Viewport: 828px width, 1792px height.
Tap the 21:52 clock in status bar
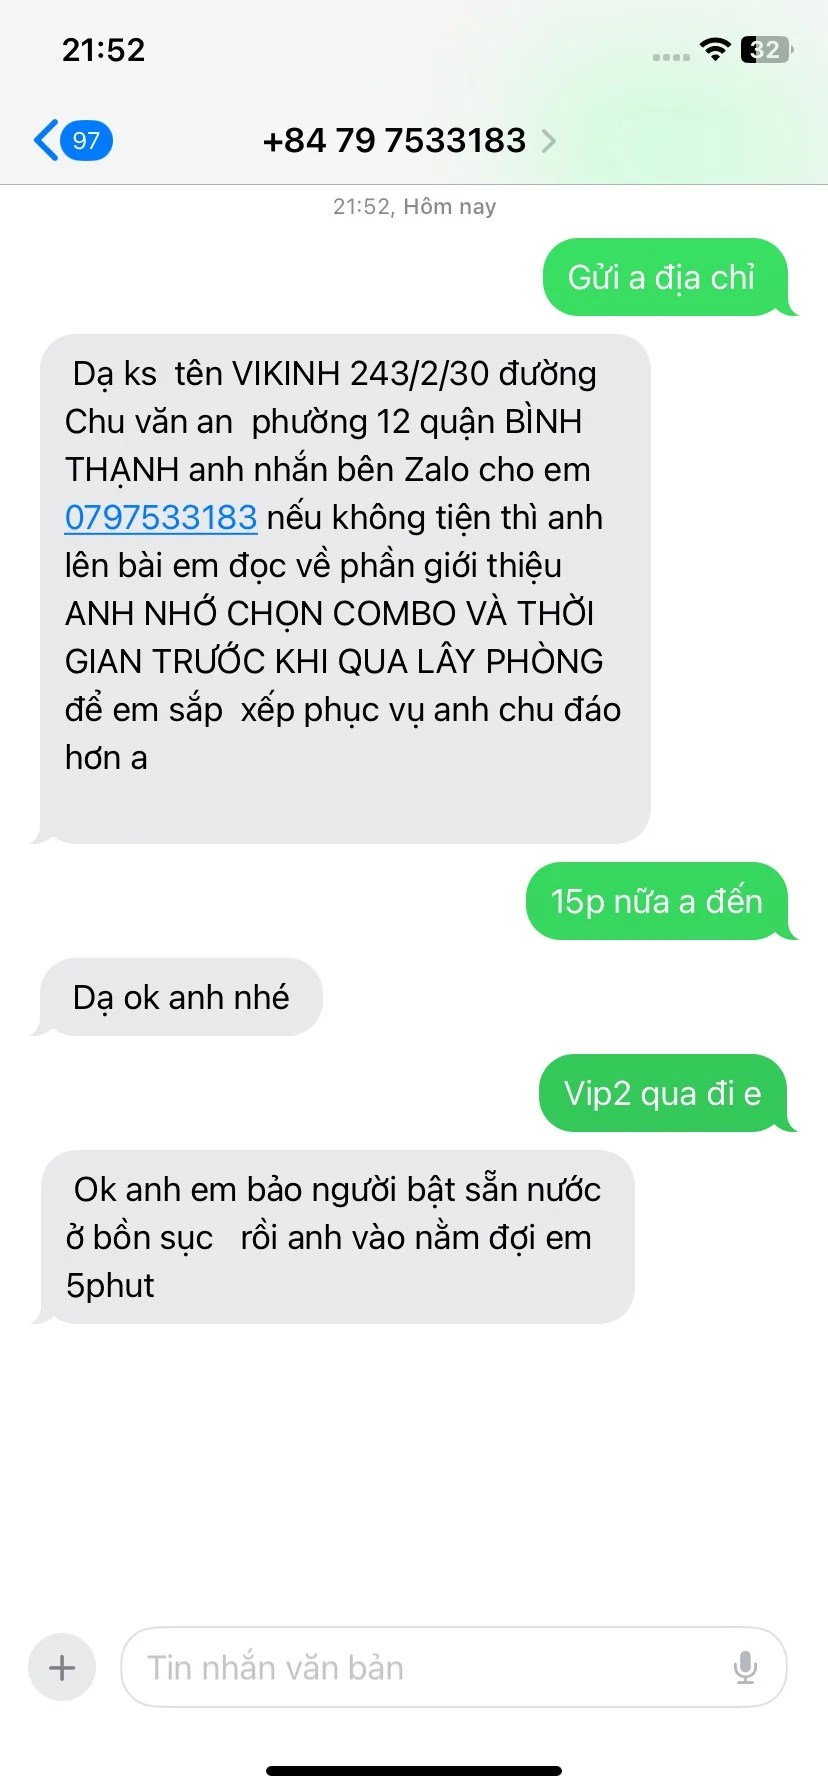click(104, 50)
